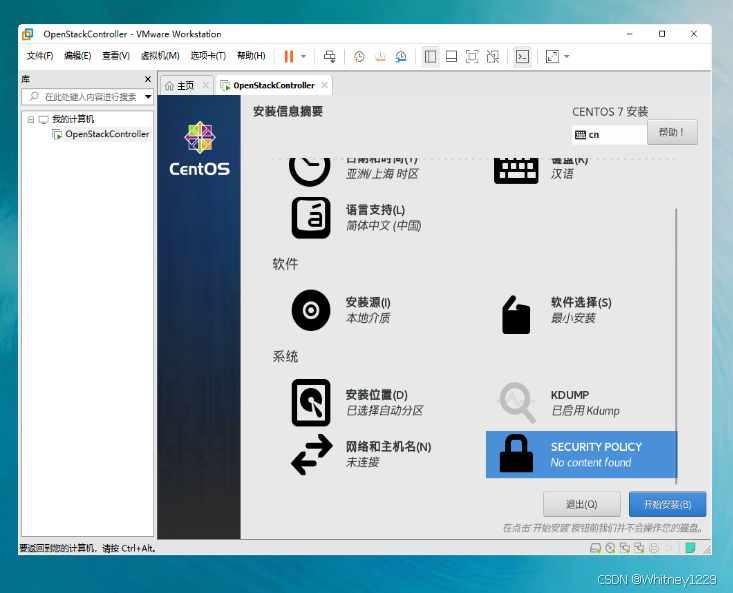The height and width of the screenshot is (593, 733).
Task: Toggle the thumbnail bar view button
Action: (452, 57)
